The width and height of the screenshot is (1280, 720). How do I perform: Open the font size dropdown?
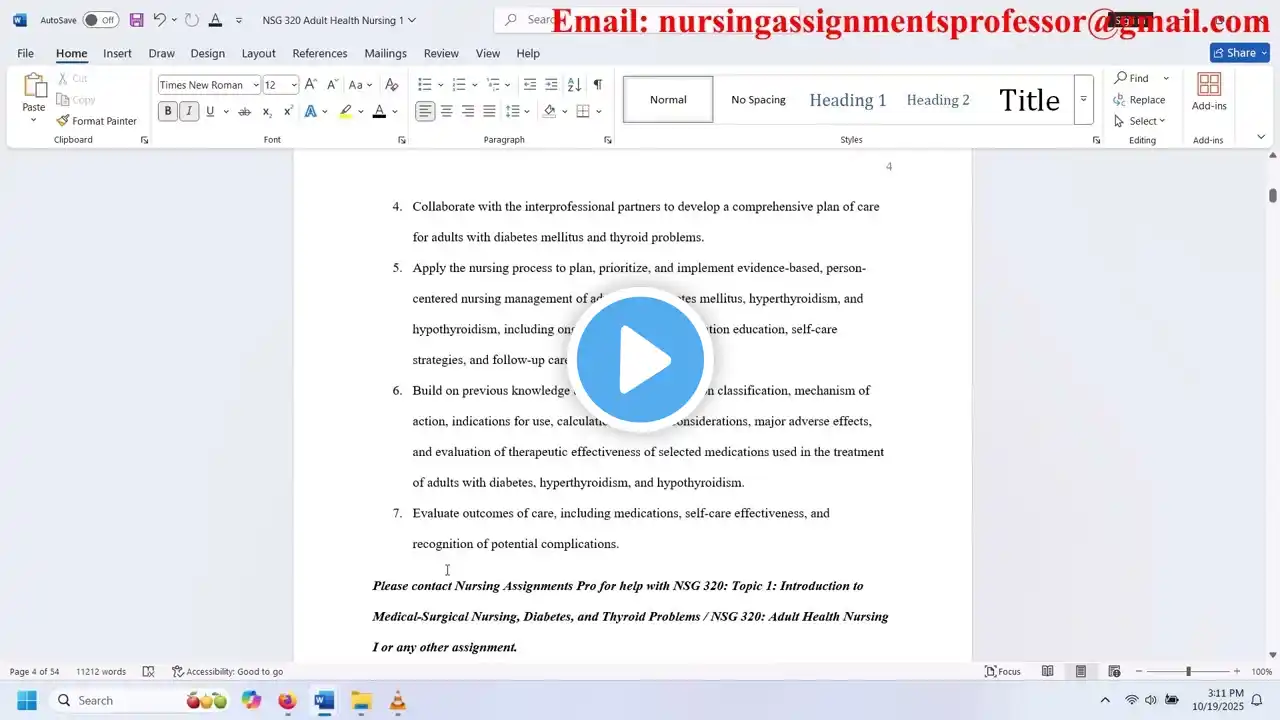[x=294, y=85]
